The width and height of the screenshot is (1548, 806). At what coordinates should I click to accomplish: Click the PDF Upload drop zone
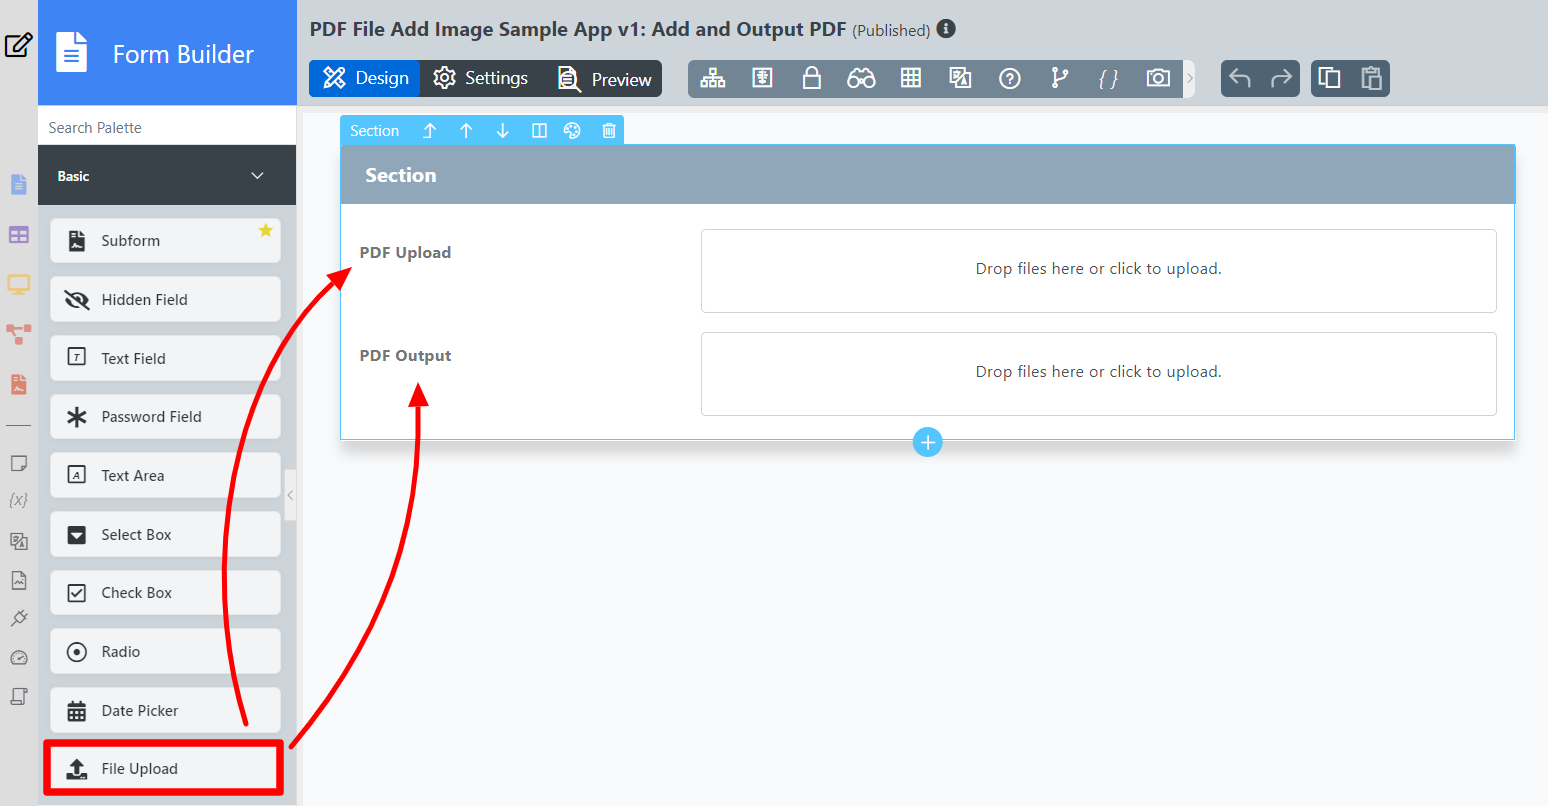click(1098, 271)
